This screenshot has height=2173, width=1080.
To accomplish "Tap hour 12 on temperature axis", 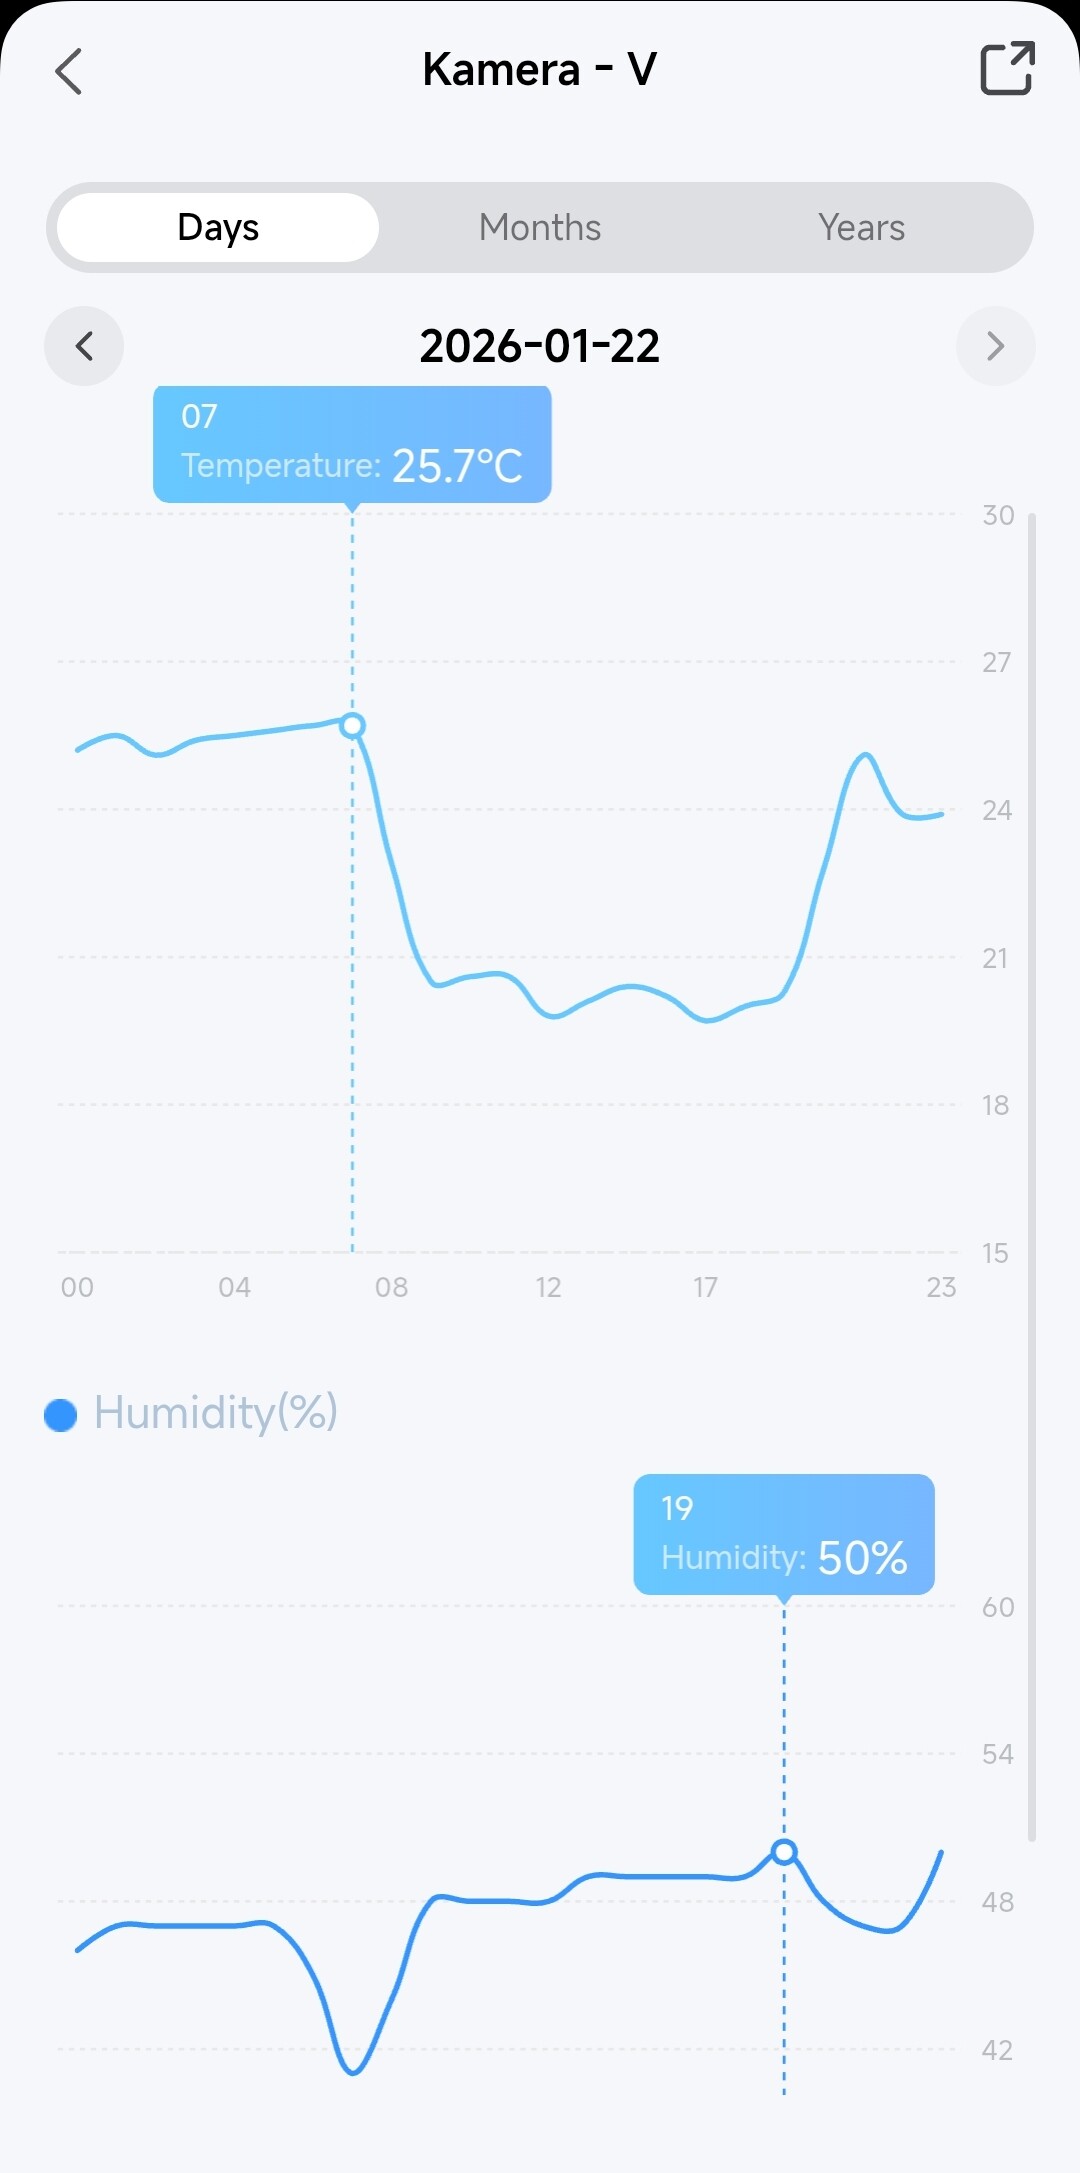I will (x=548, y=1287).
